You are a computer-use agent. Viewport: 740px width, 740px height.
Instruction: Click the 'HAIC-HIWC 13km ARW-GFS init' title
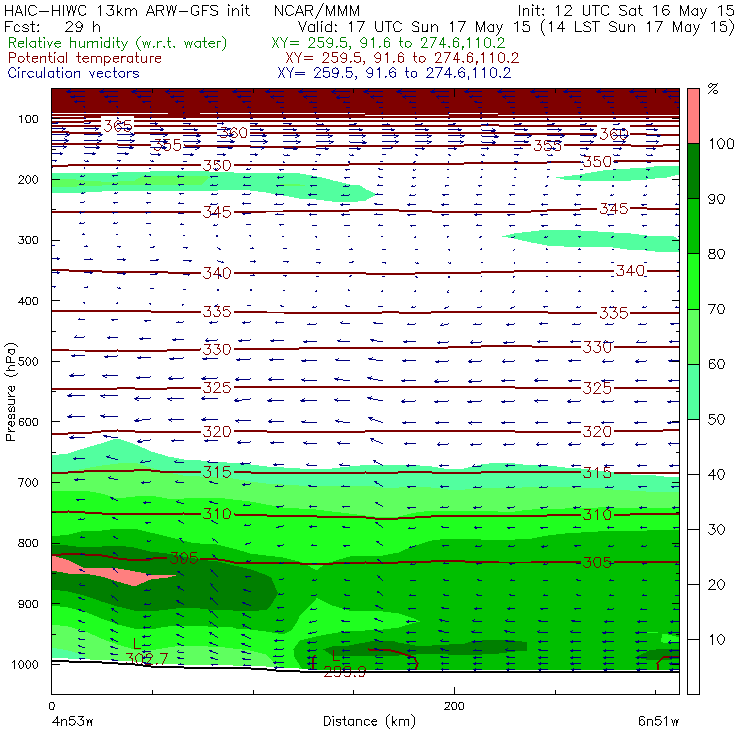pyautogui.click(x=127, y=10)
